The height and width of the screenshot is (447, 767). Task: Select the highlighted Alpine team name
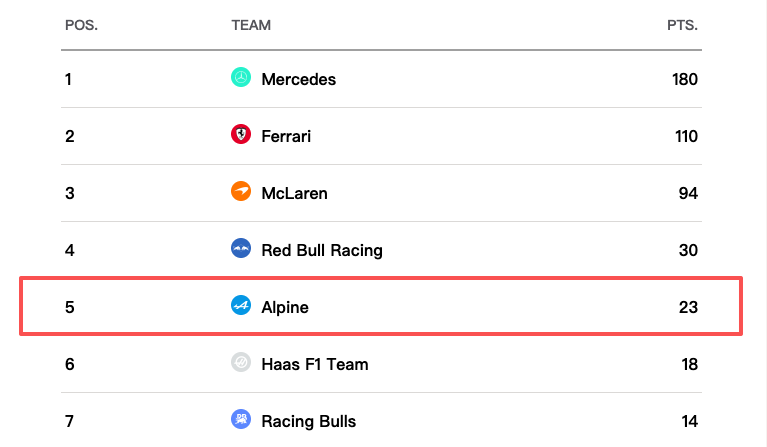pos(285,307)
